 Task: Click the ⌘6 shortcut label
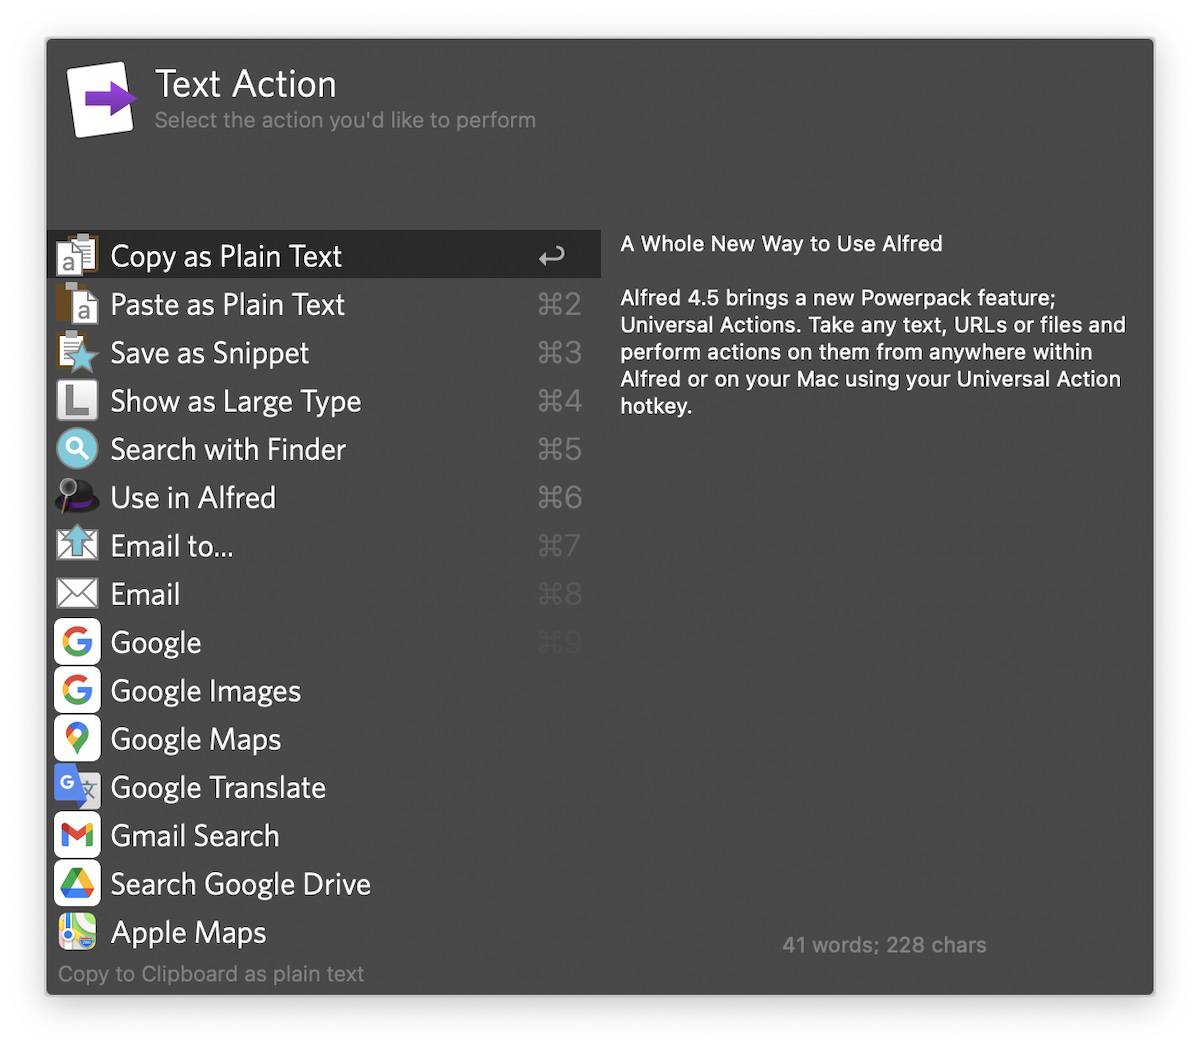[x=559, y=497]
